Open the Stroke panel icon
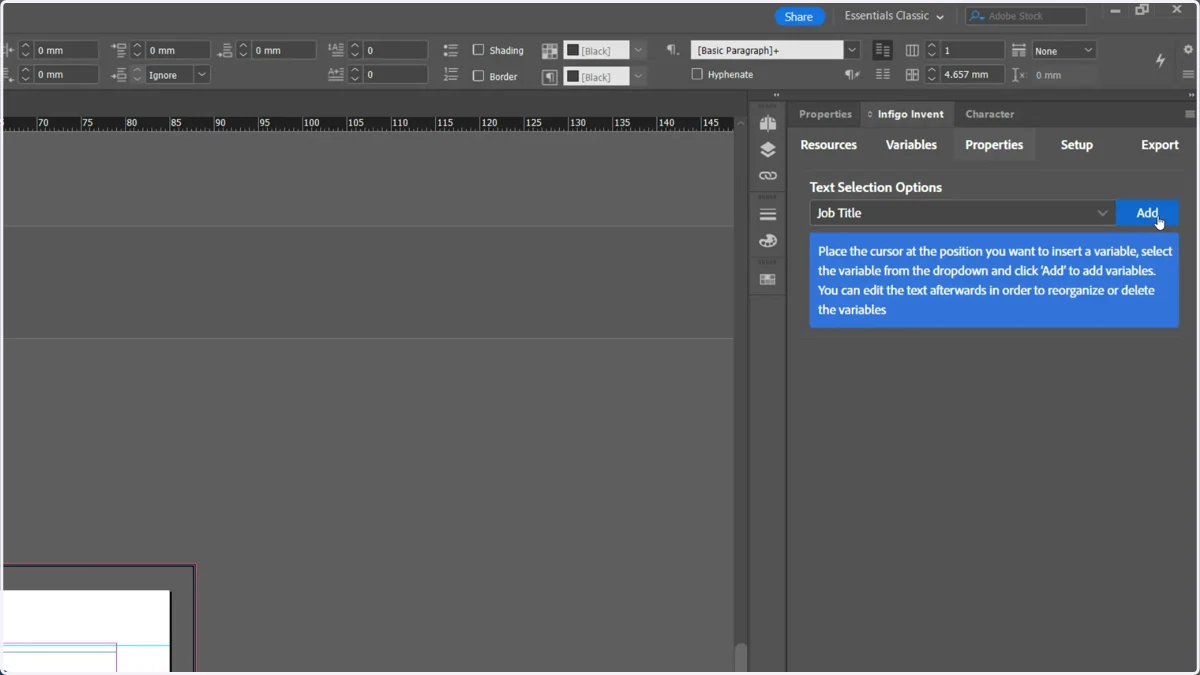 [768, 215]
